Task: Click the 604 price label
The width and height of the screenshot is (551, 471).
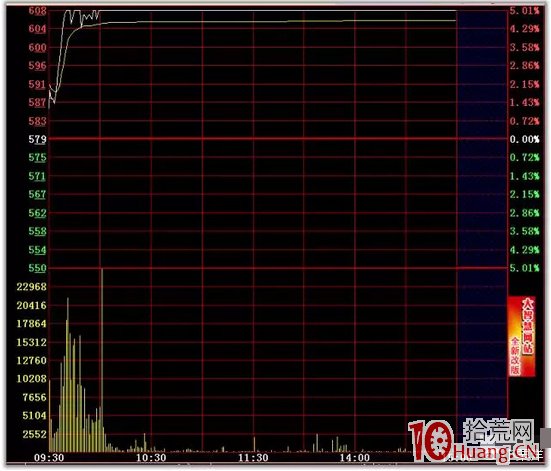Action: (x=37, y=28)
